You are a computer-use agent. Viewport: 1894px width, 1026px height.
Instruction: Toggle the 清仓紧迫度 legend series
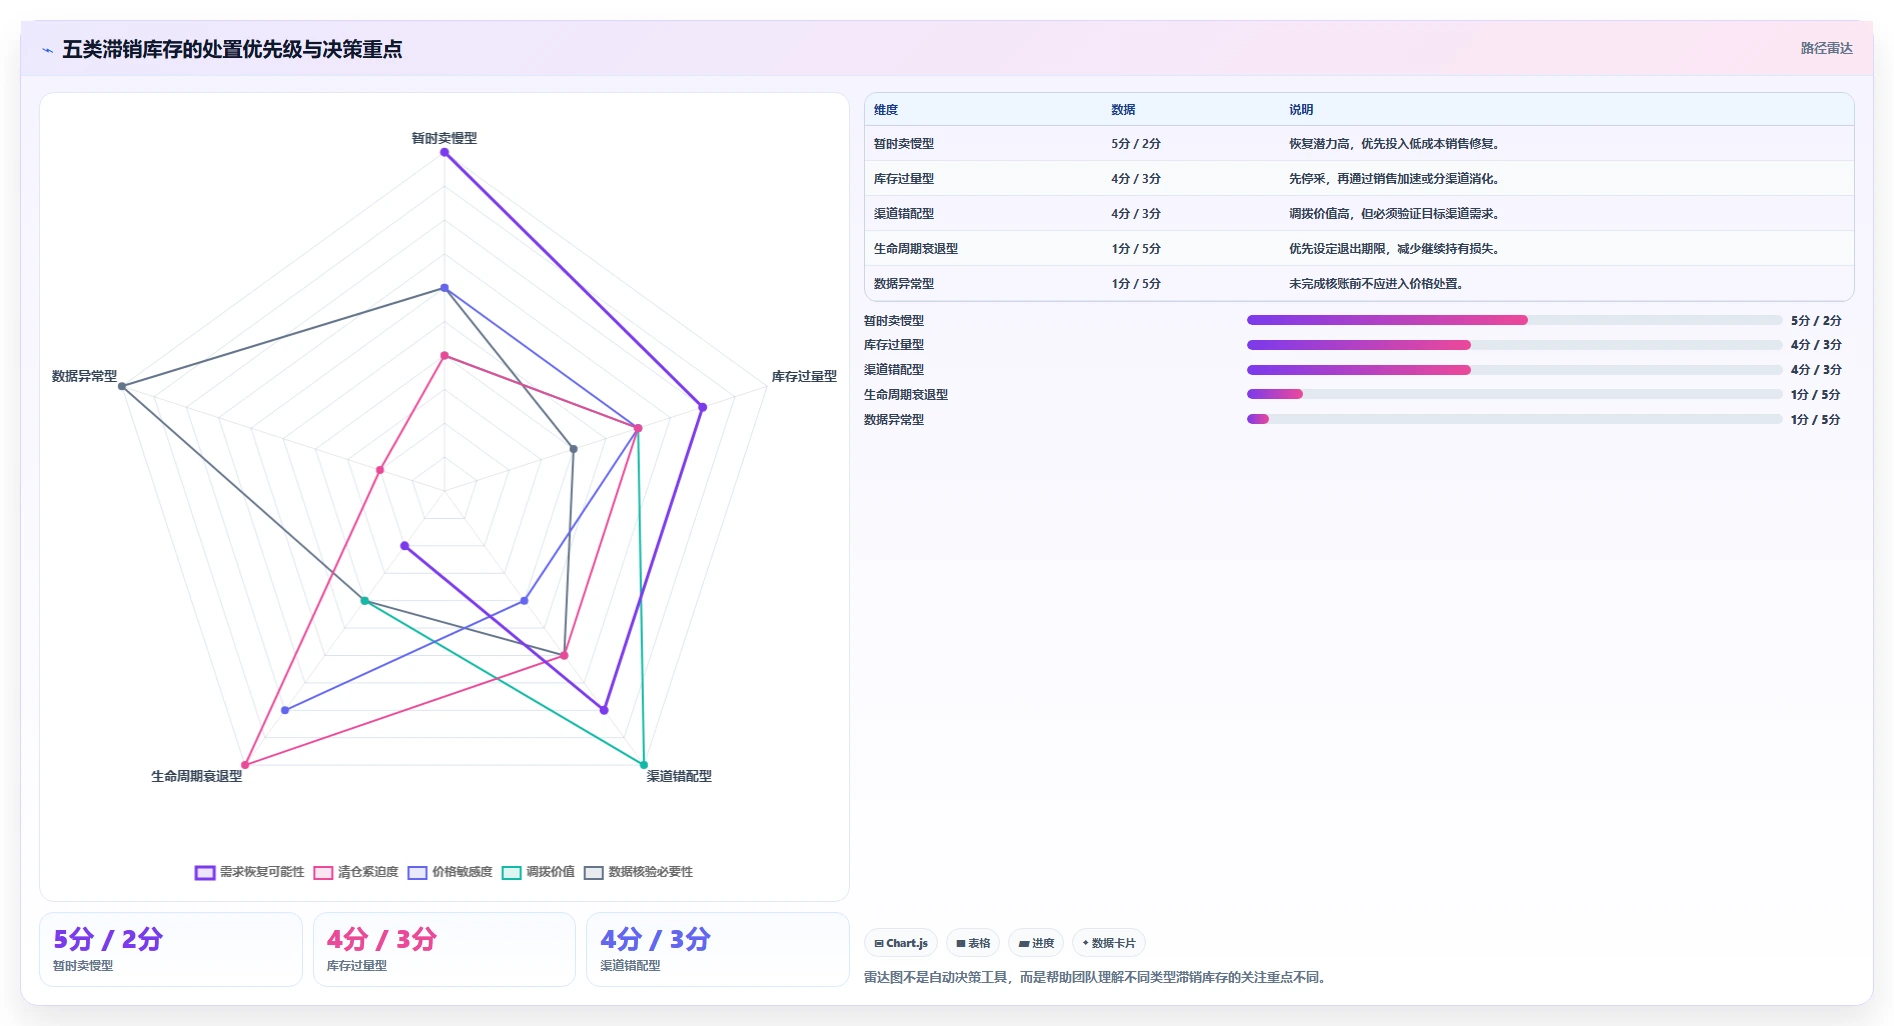pos(356,872)
